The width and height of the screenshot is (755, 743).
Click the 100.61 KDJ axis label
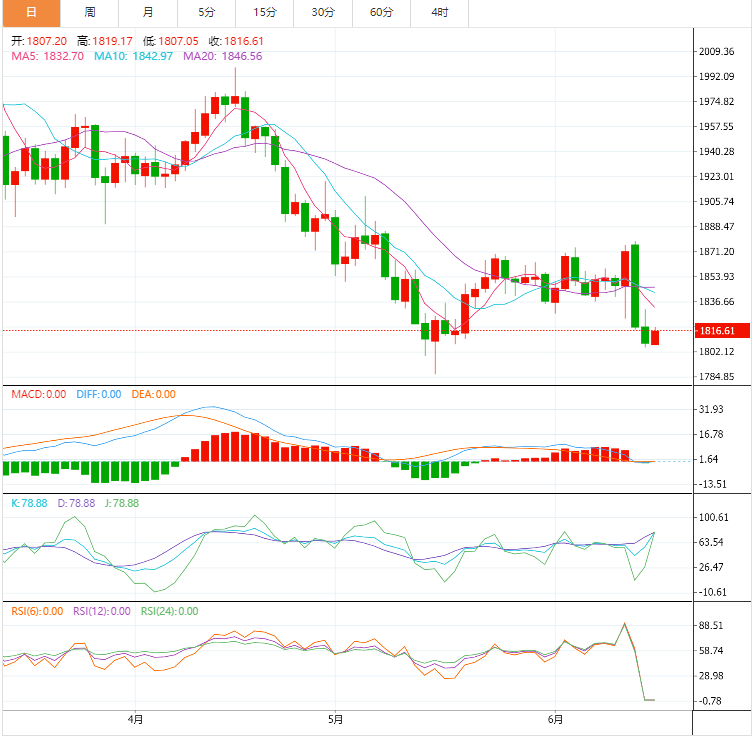[714, 518]
